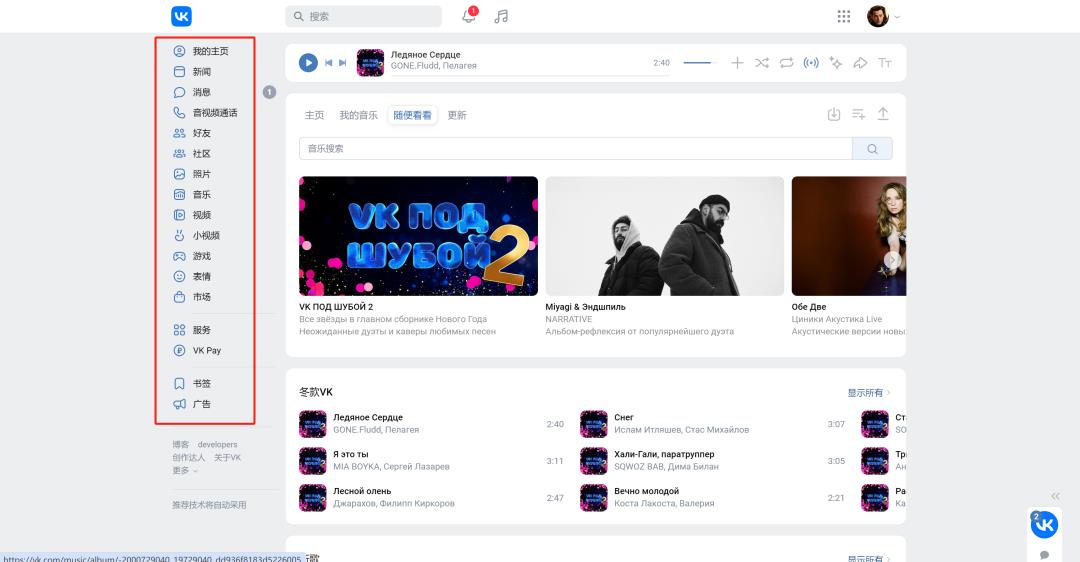Switch to the 我的音乐 tab
Viewport: 1080px width, 562px height.
click(358, 115)
